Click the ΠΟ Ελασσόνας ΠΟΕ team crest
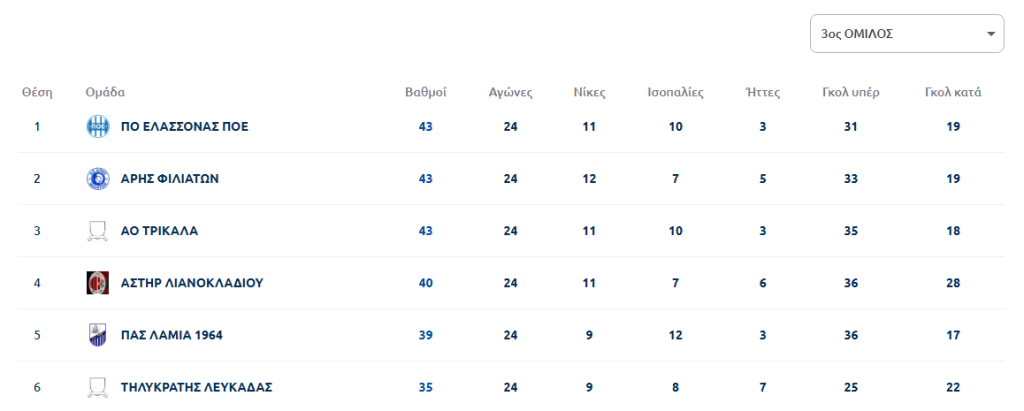The image size is (1024, 411). point(97,126)
